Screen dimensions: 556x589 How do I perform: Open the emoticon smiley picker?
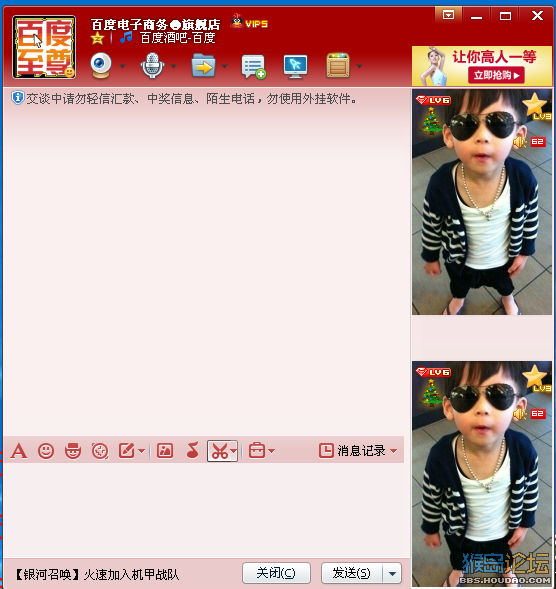[46, 451]
